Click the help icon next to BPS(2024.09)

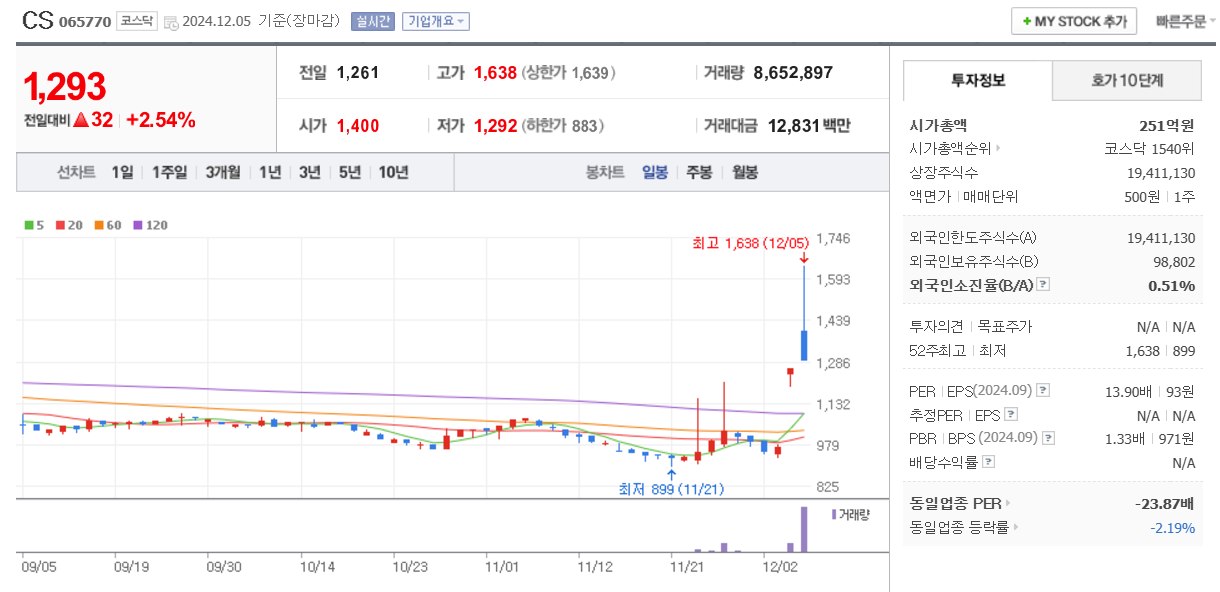(x=1048, y=440)
